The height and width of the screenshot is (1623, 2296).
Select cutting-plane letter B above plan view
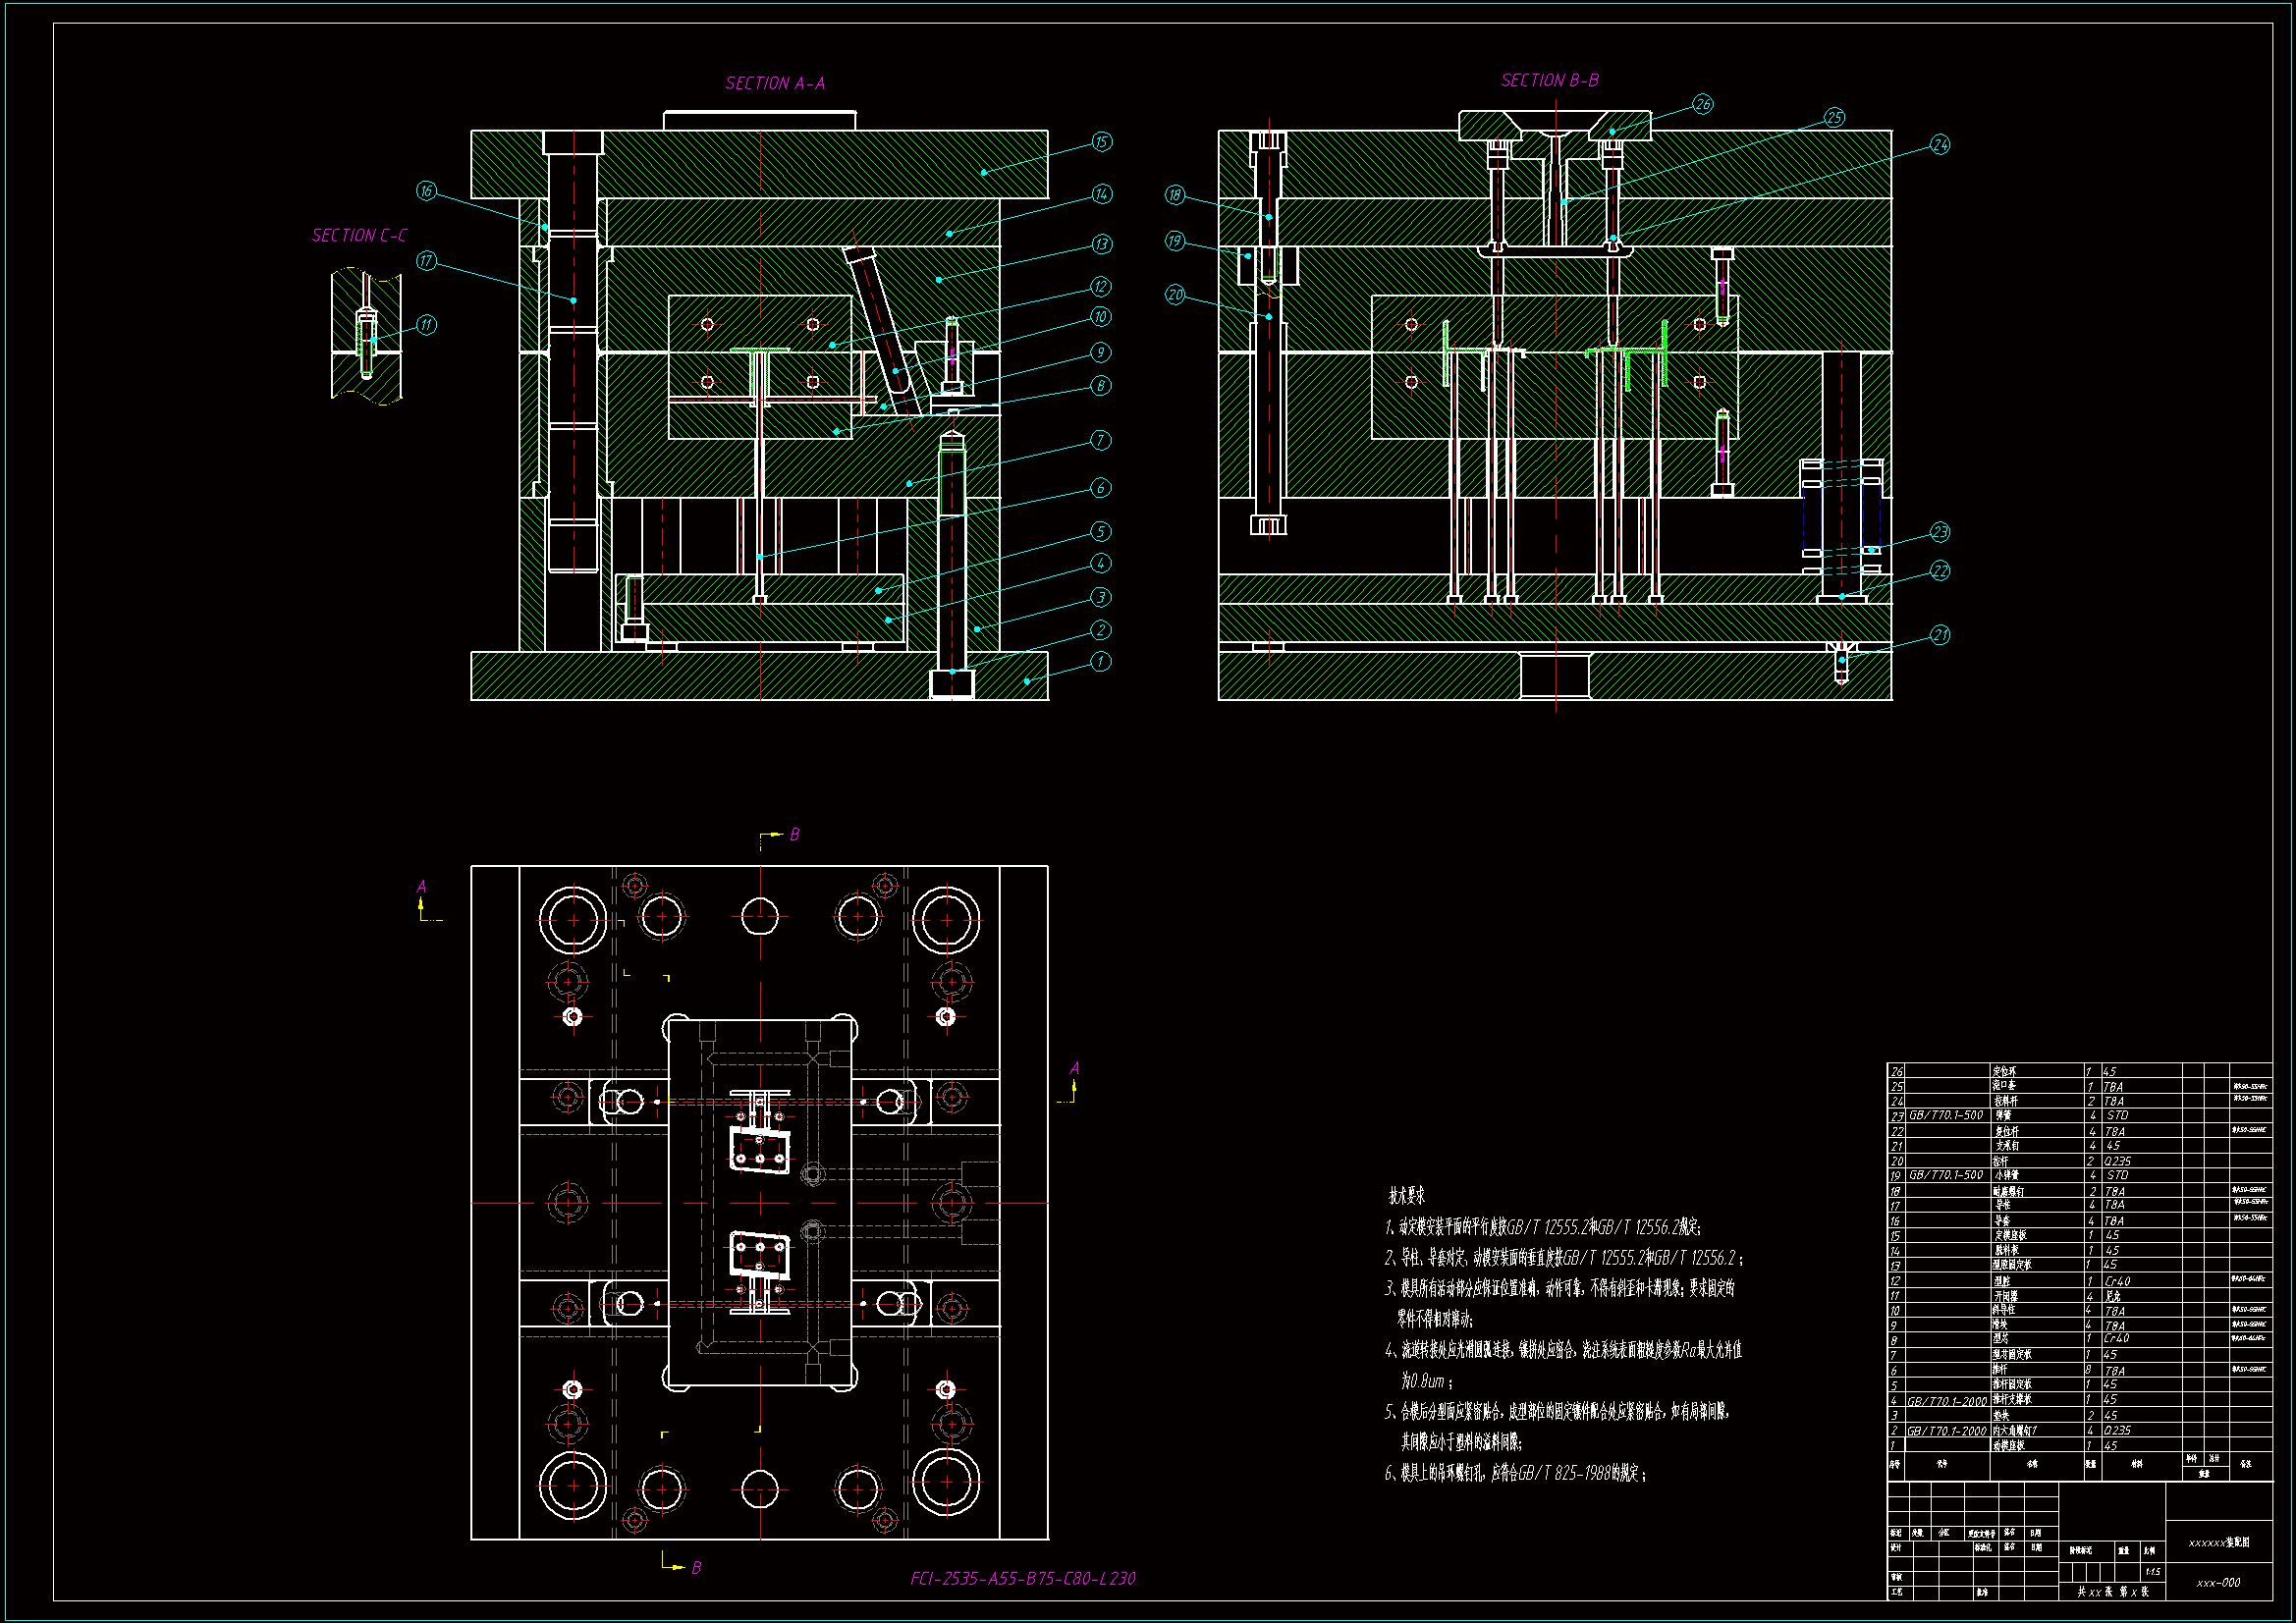pyautogui.click(x=794, y=835)
